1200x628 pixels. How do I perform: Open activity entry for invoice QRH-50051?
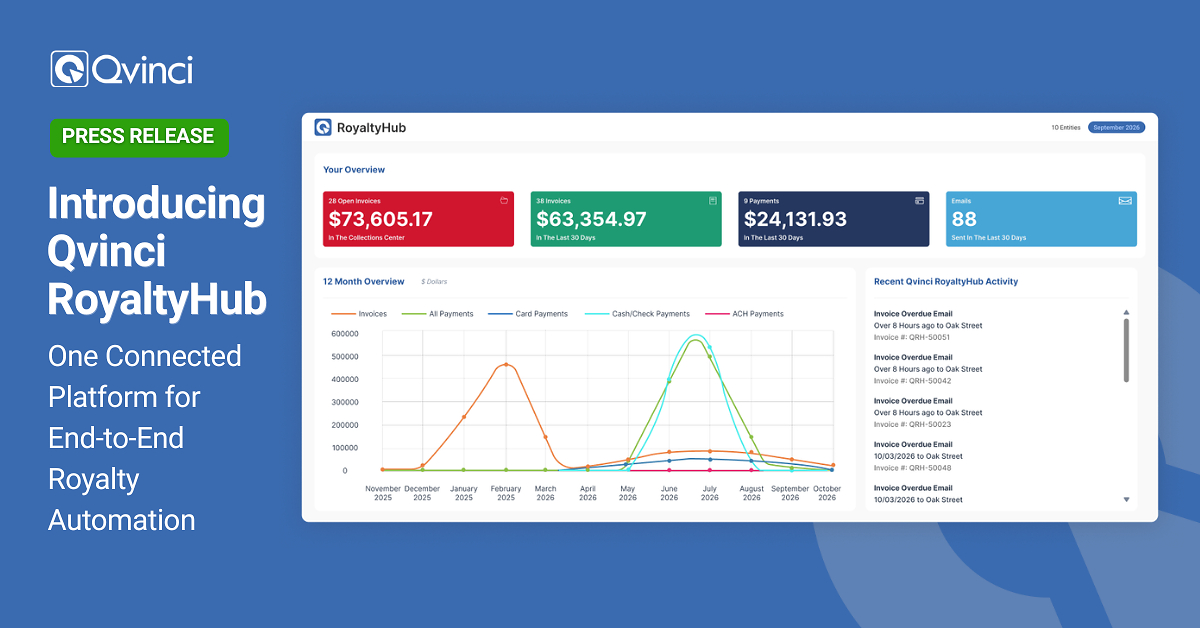(928, 325)
